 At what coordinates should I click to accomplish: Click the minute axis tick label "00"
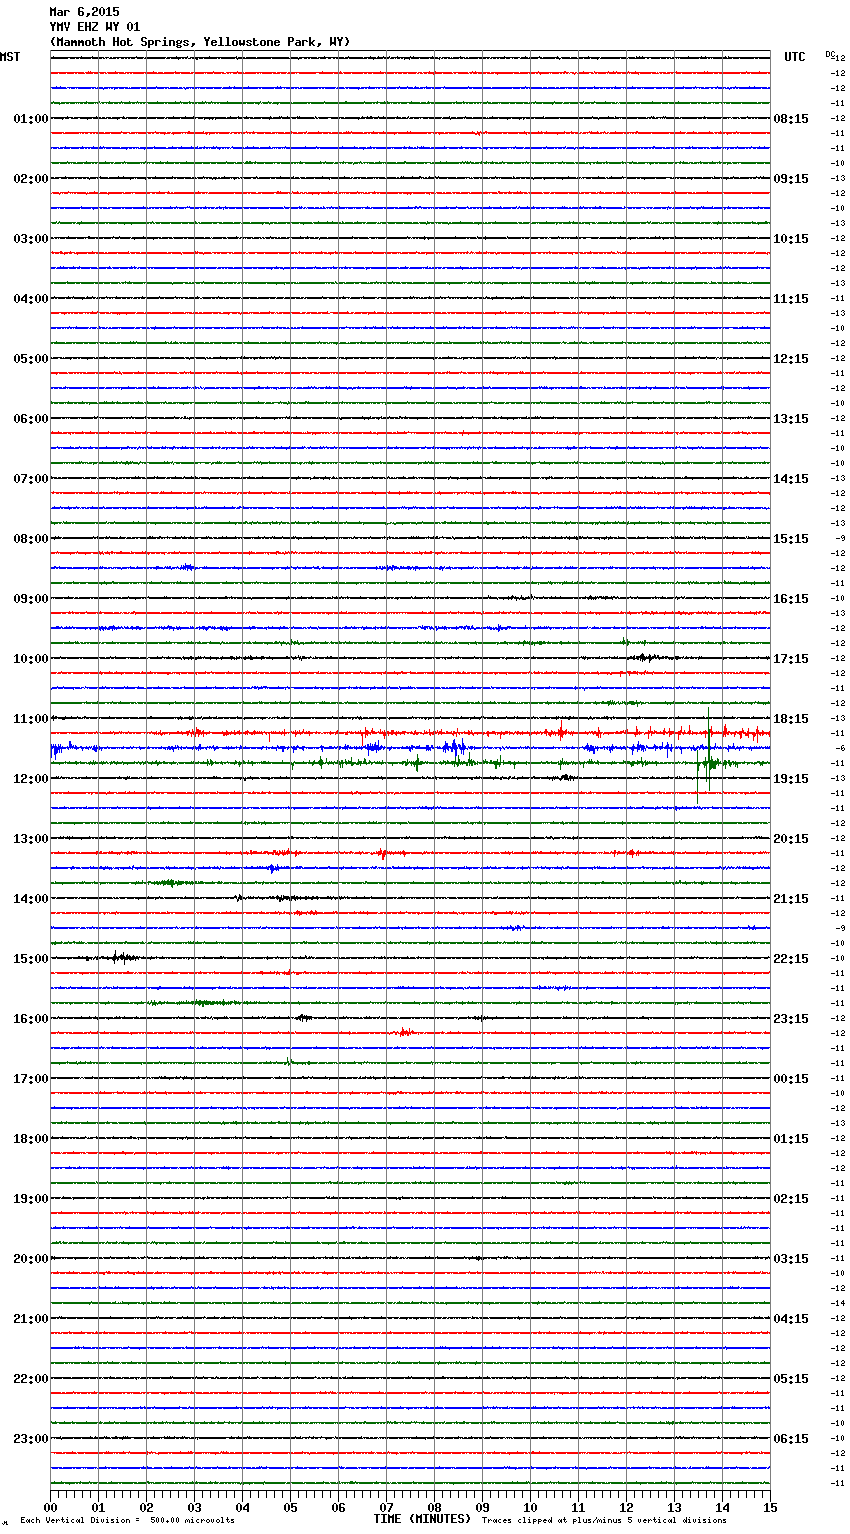pos(50,1508)
